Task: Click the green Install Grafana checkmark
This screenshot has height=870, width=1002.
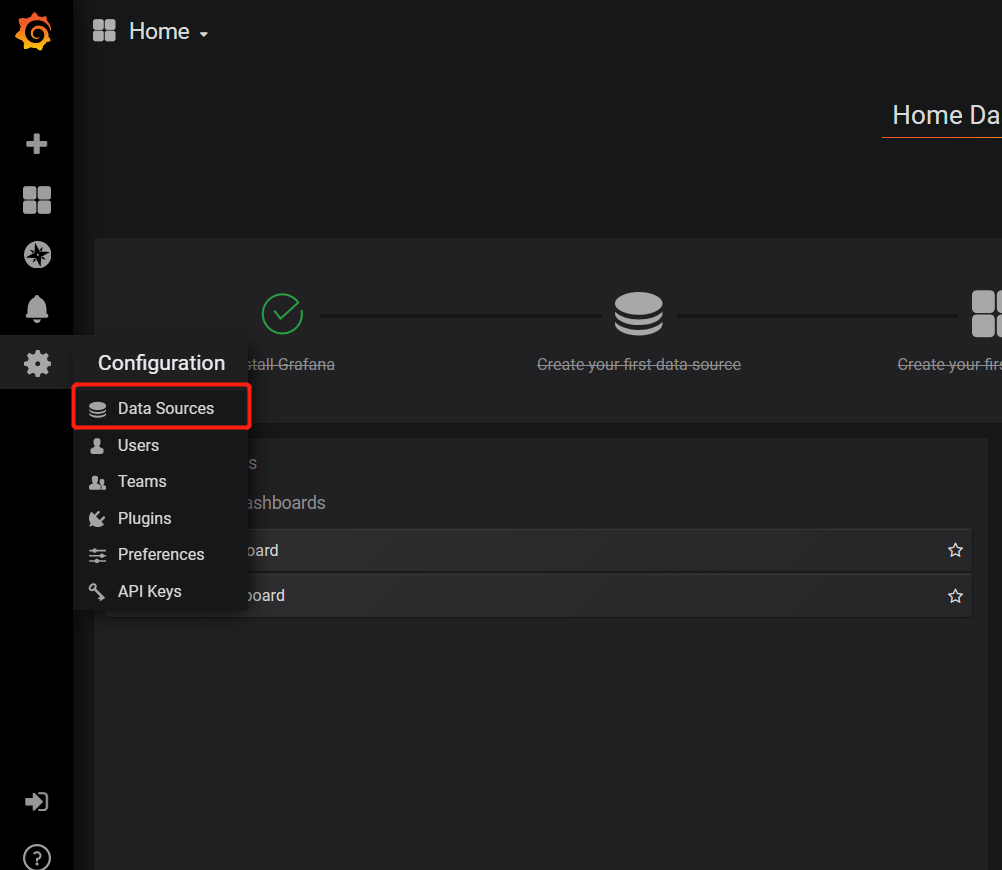Action: click(x=282, y=313)
